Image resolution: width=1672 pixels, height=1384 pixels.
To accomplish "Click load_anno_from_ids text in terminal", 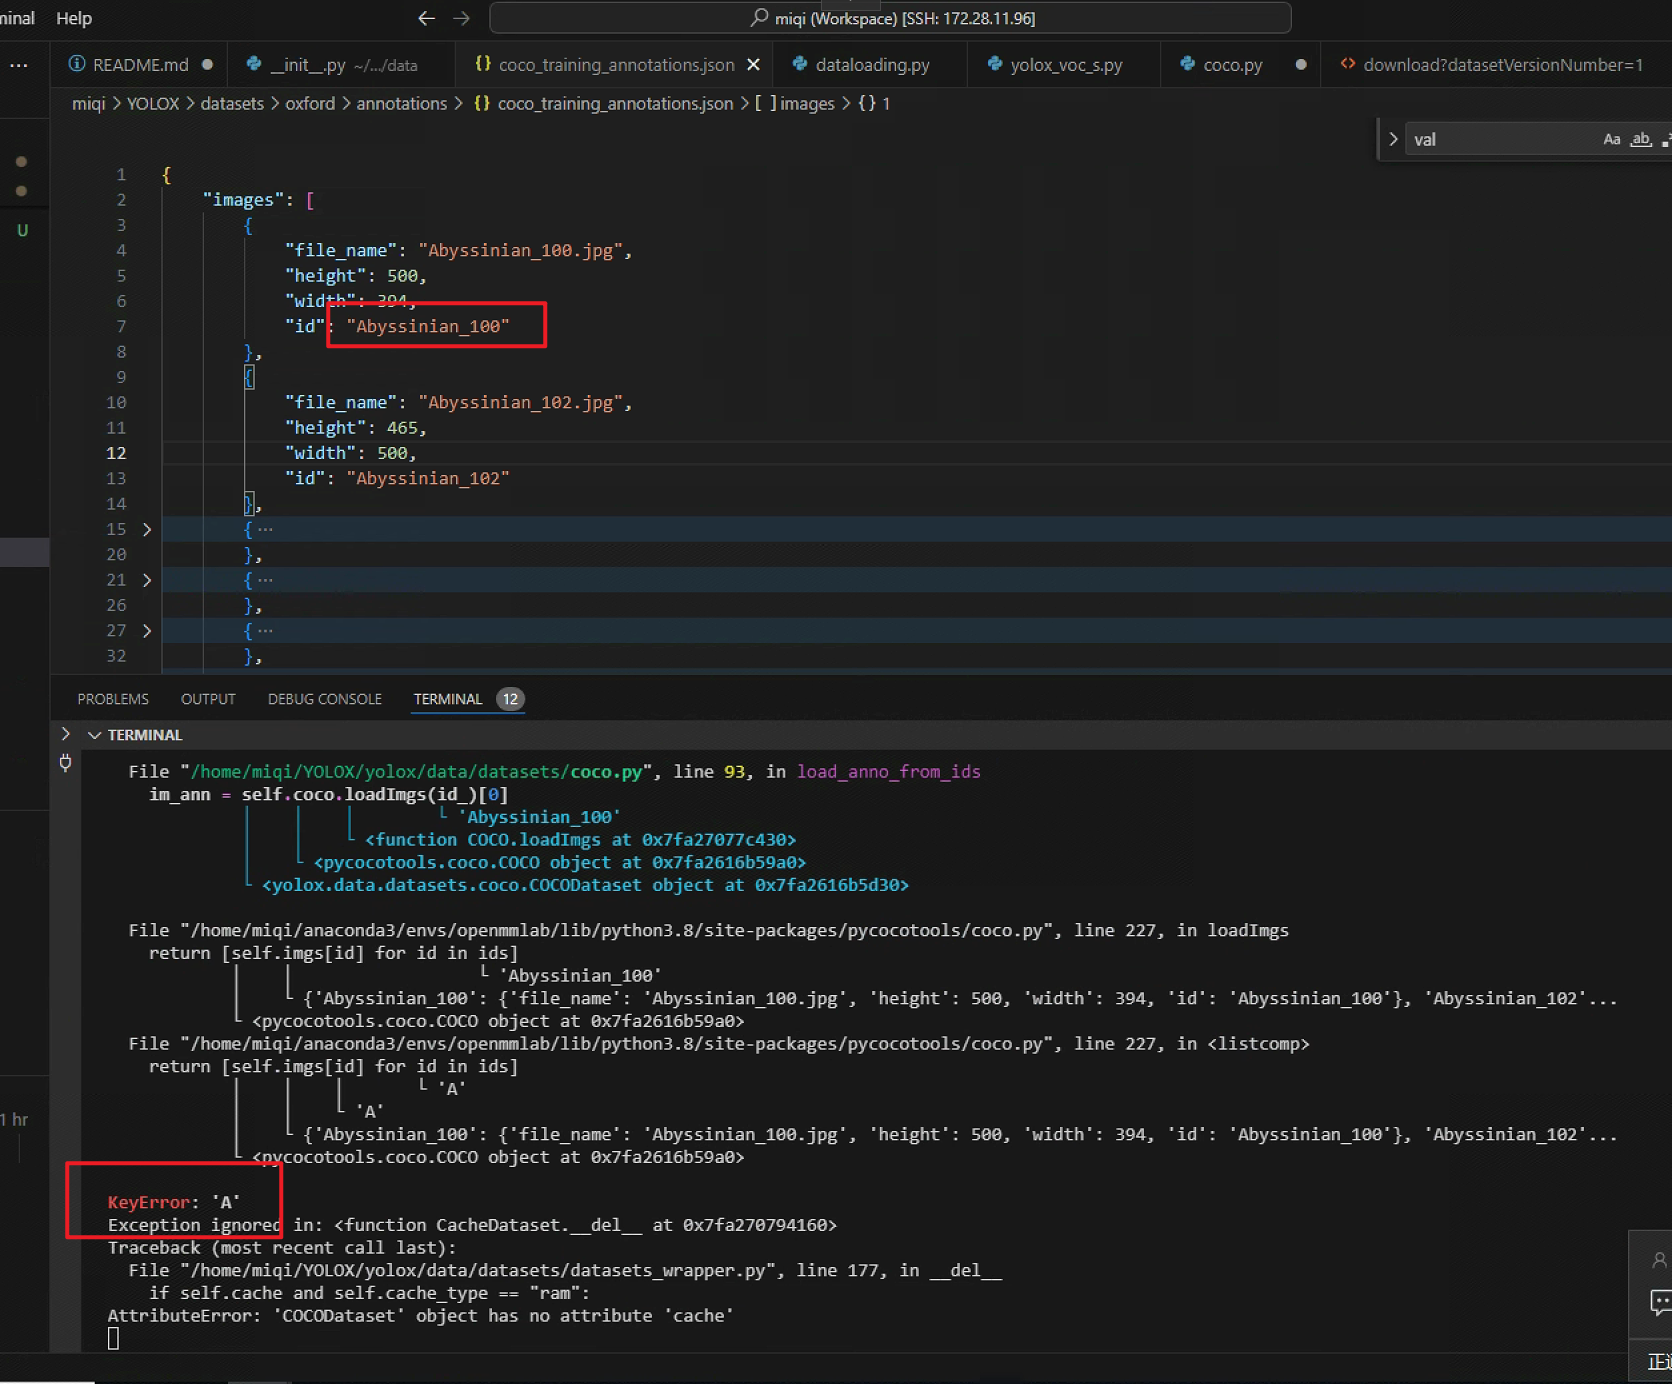I will (888, 771).
